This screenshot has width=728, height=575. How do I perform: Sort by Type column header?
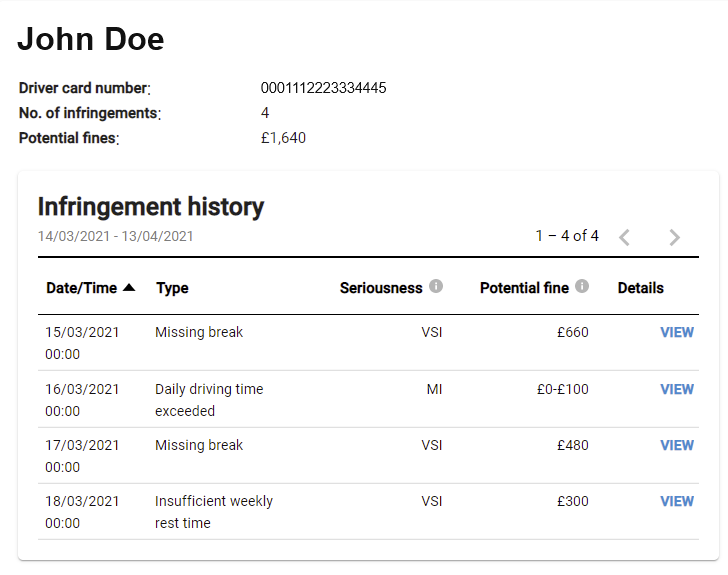(172, 288)
